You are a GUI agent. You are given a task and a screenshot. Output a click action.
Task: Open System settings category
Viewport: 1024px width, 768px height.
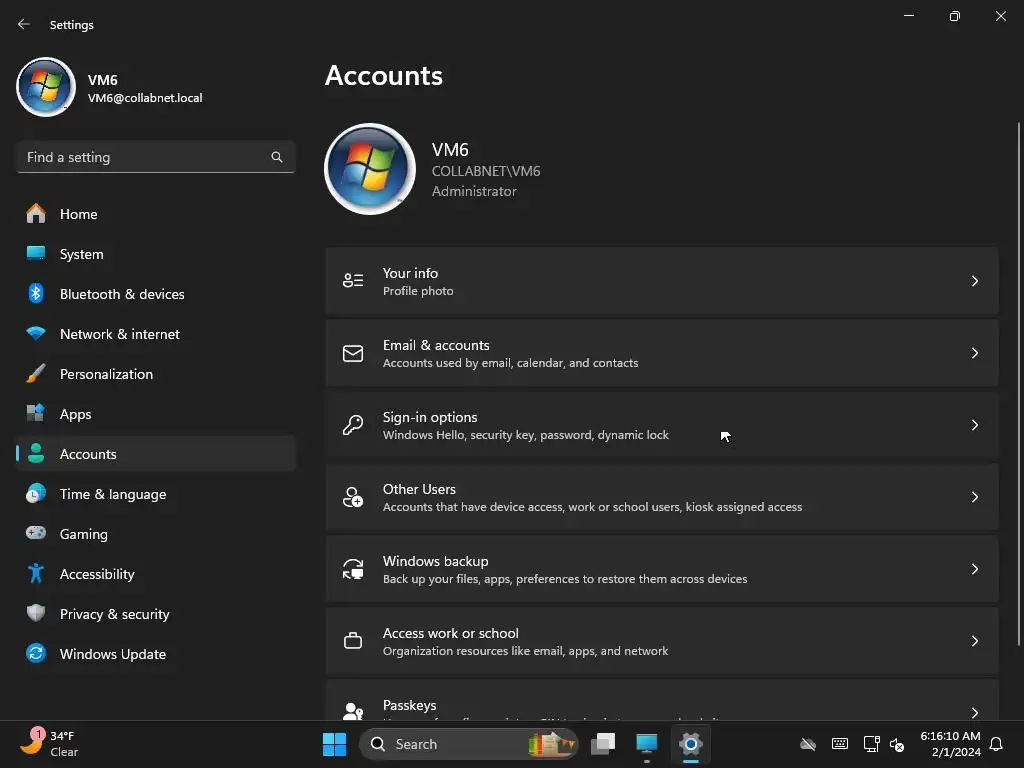(155, 254)
